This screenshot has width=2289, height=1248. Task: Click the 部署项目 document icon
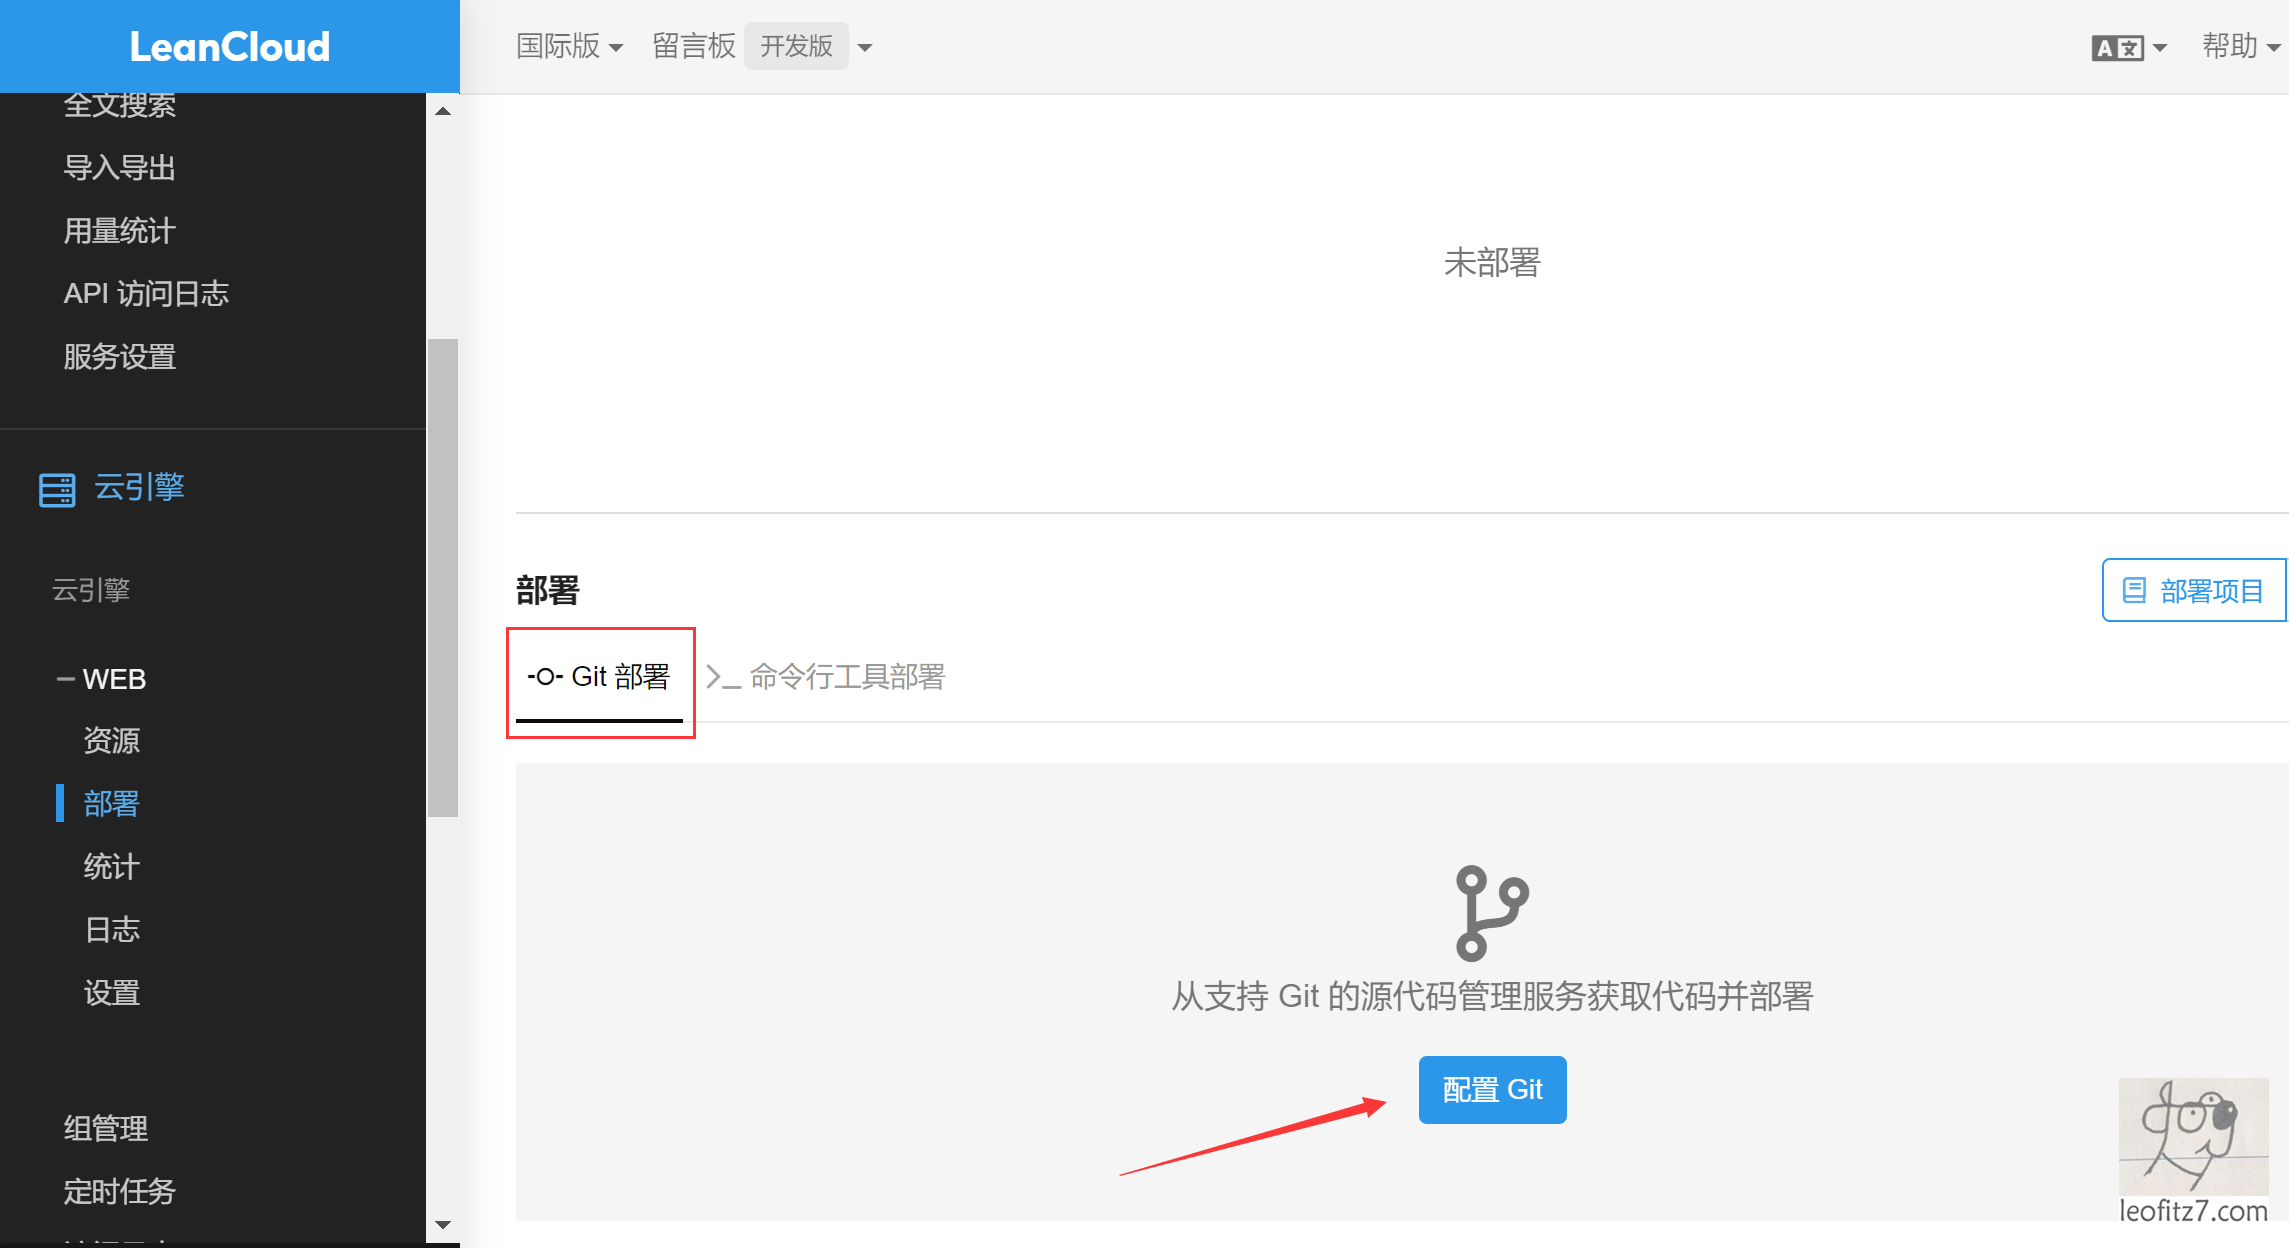[2134, 590]
